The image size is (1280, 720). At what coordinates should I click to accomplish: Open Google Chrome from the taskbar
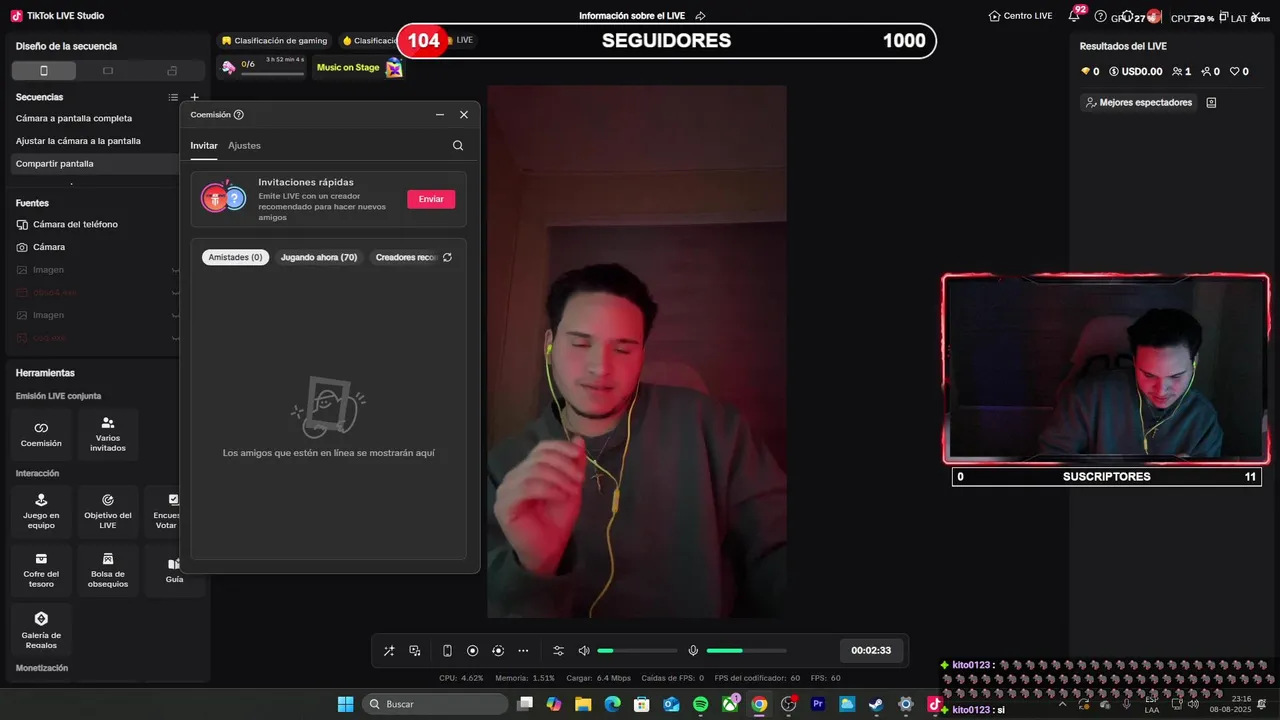[x=759, y=704]
